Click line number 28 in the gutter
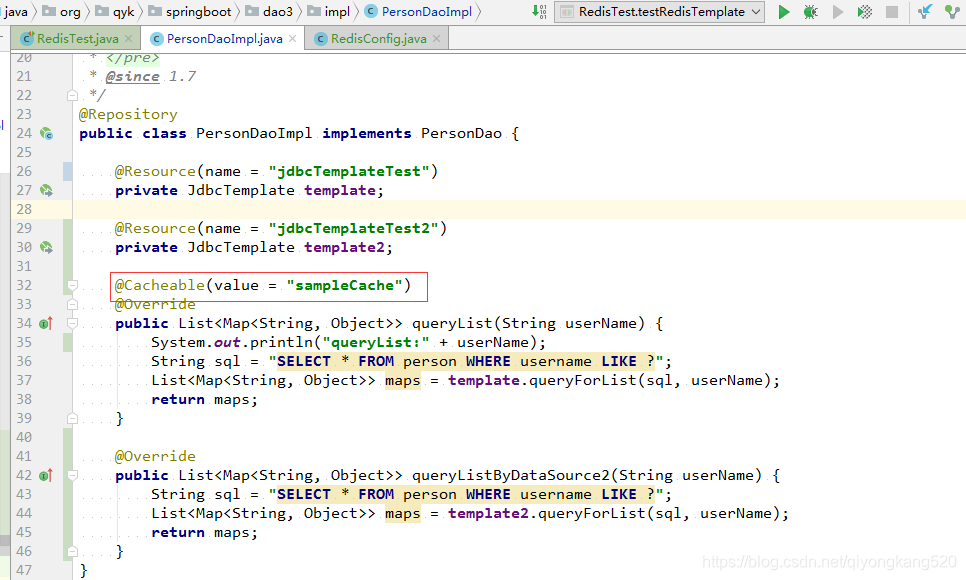This screenshot has width=966, height=580. coord(24,210)
